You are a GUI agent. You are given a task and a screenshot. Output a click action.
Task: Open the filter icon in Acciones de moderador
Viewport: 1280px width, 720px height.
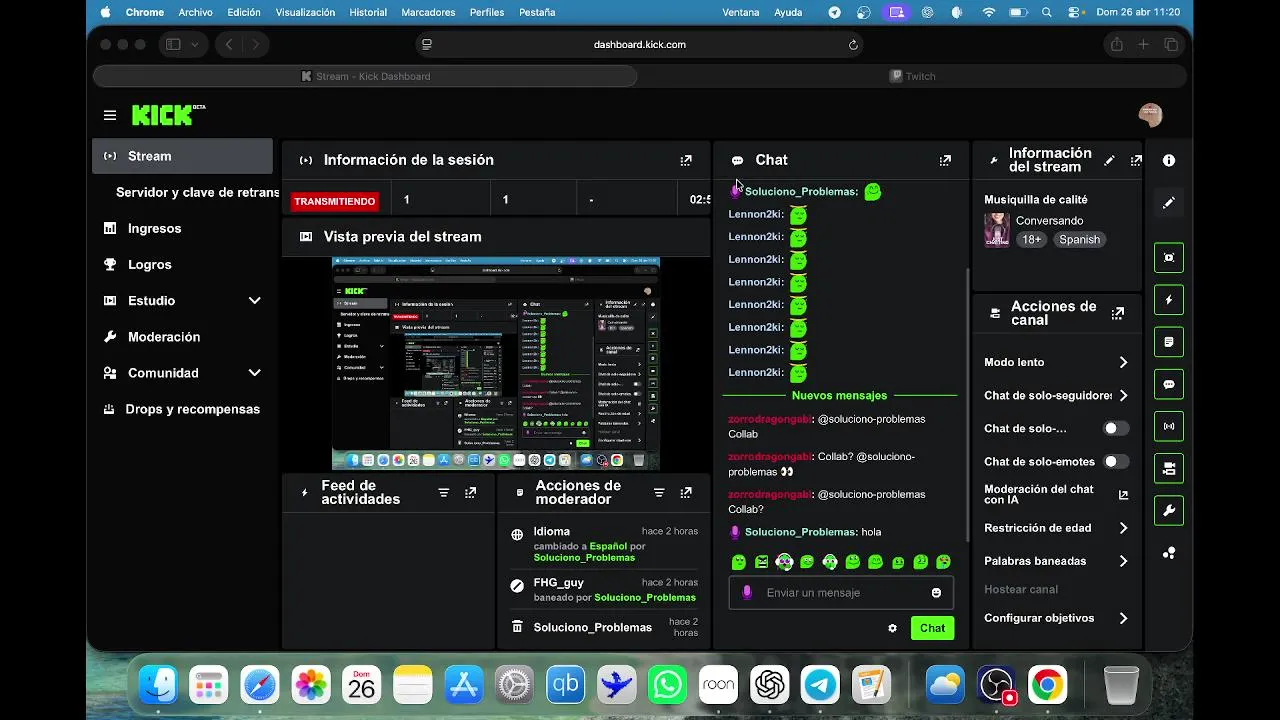[x=659, y=492]
